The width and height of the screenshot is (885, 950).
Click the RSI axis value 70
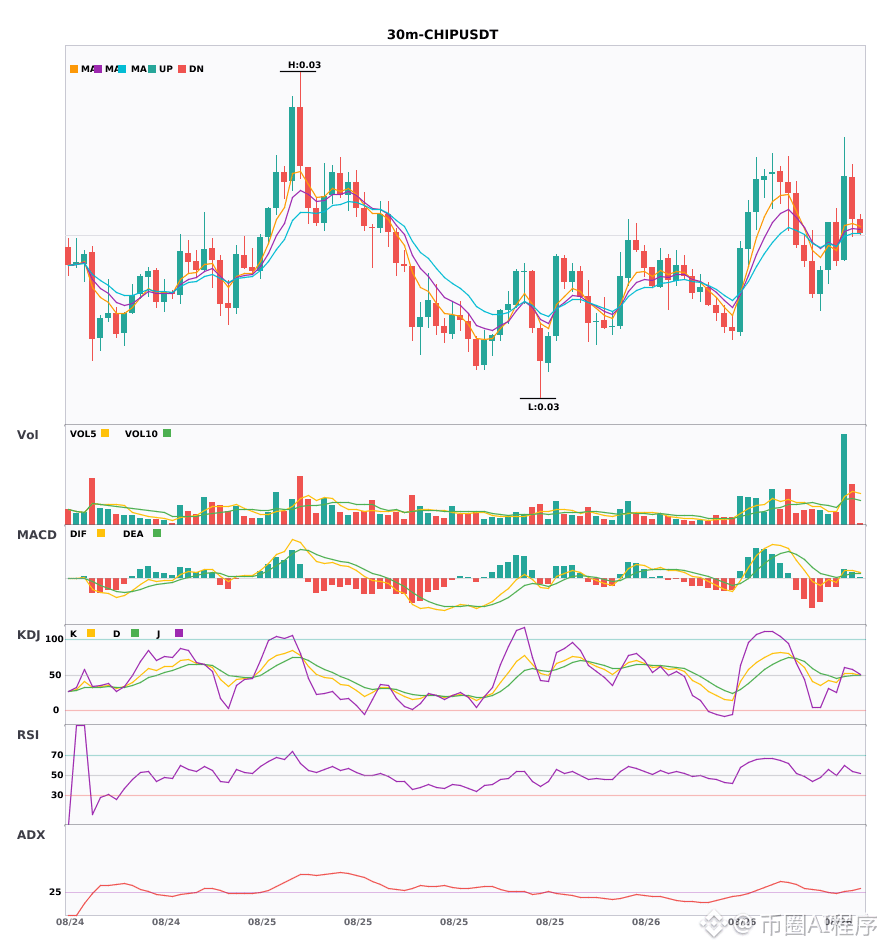[x=57, y=755]
